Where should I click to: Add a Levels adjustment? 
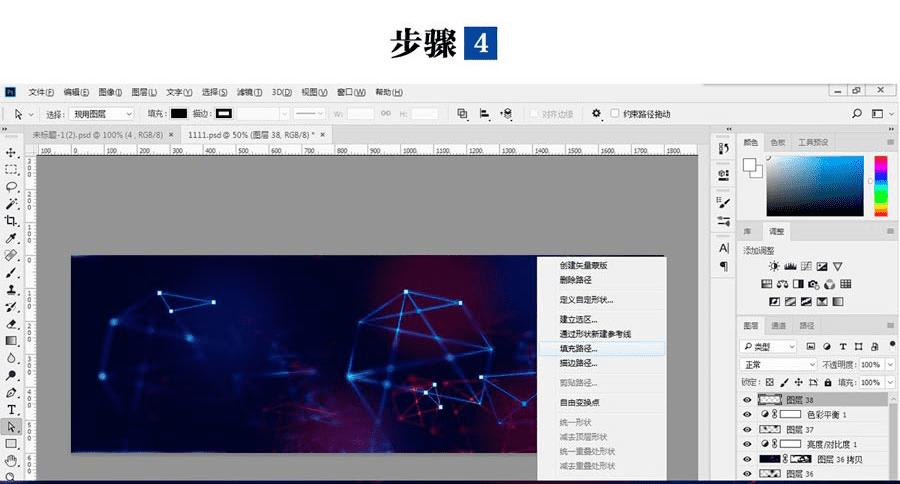790,266
